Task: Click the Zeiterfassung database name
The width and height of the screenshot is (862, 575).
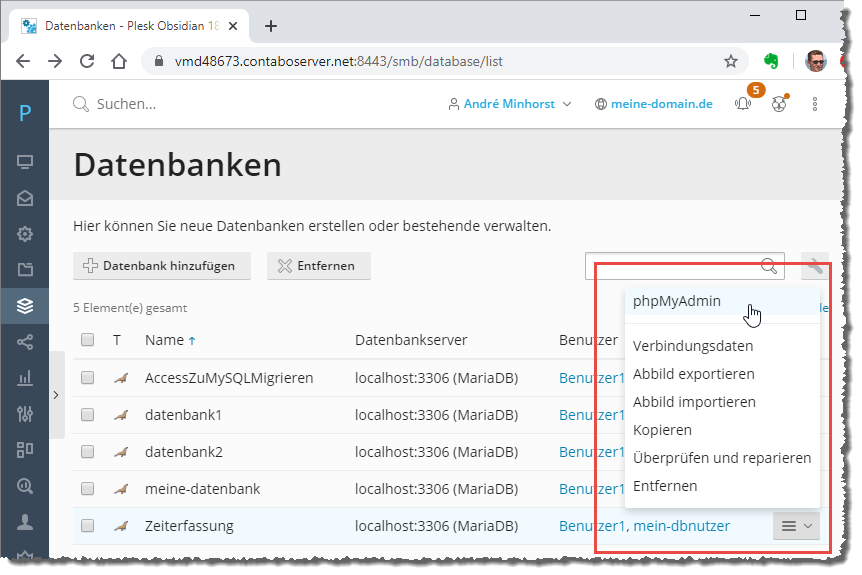Action: pyautogui.click(x=189, y=526)
